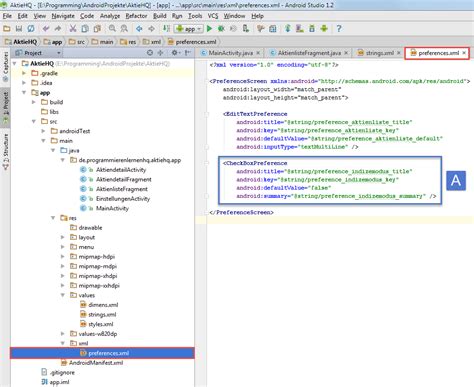Expand the menu folder node
Screen dimensions: 474x387
[x=63, y=247]
